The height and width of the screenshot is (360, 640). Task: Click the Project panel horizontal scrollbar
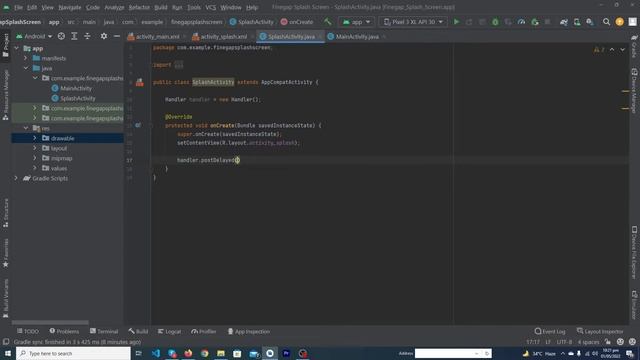[x=50, y=322]
